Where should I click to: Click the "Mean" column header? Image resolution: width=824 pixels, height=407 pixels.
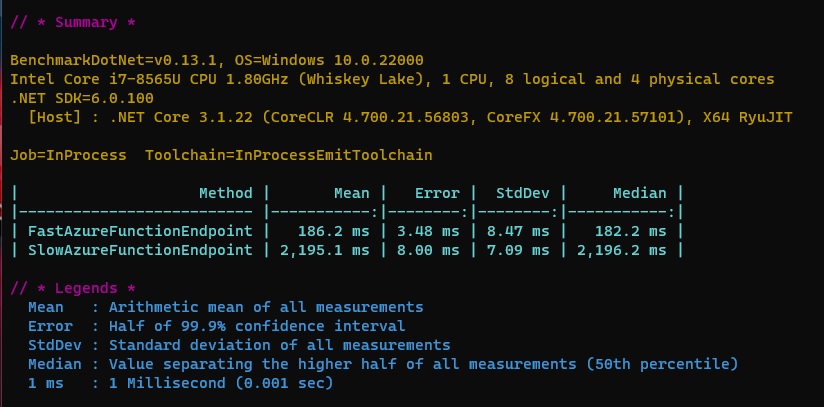[350, 193]
